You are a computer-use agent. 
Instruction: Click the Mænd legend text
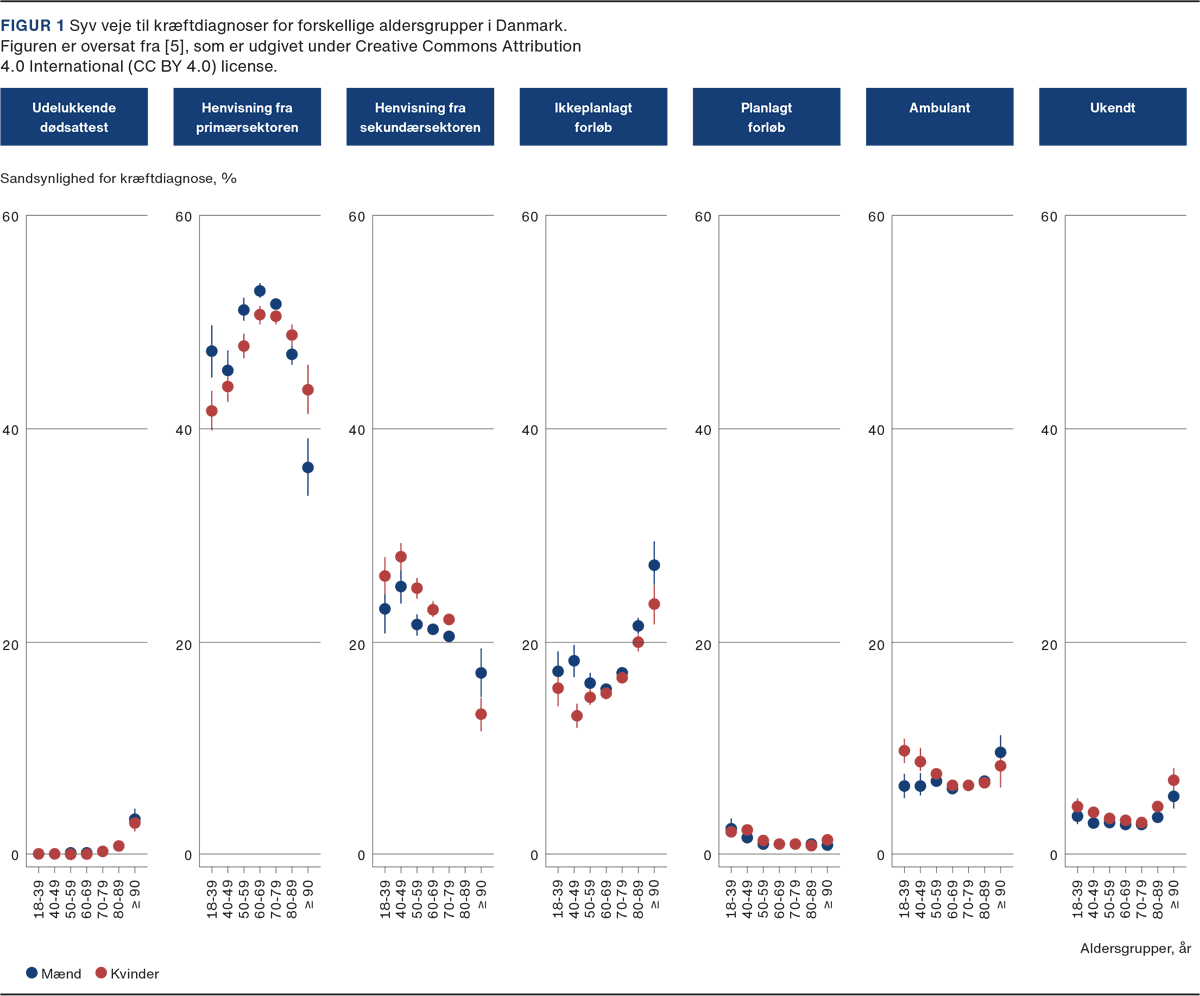pos(62,973)
